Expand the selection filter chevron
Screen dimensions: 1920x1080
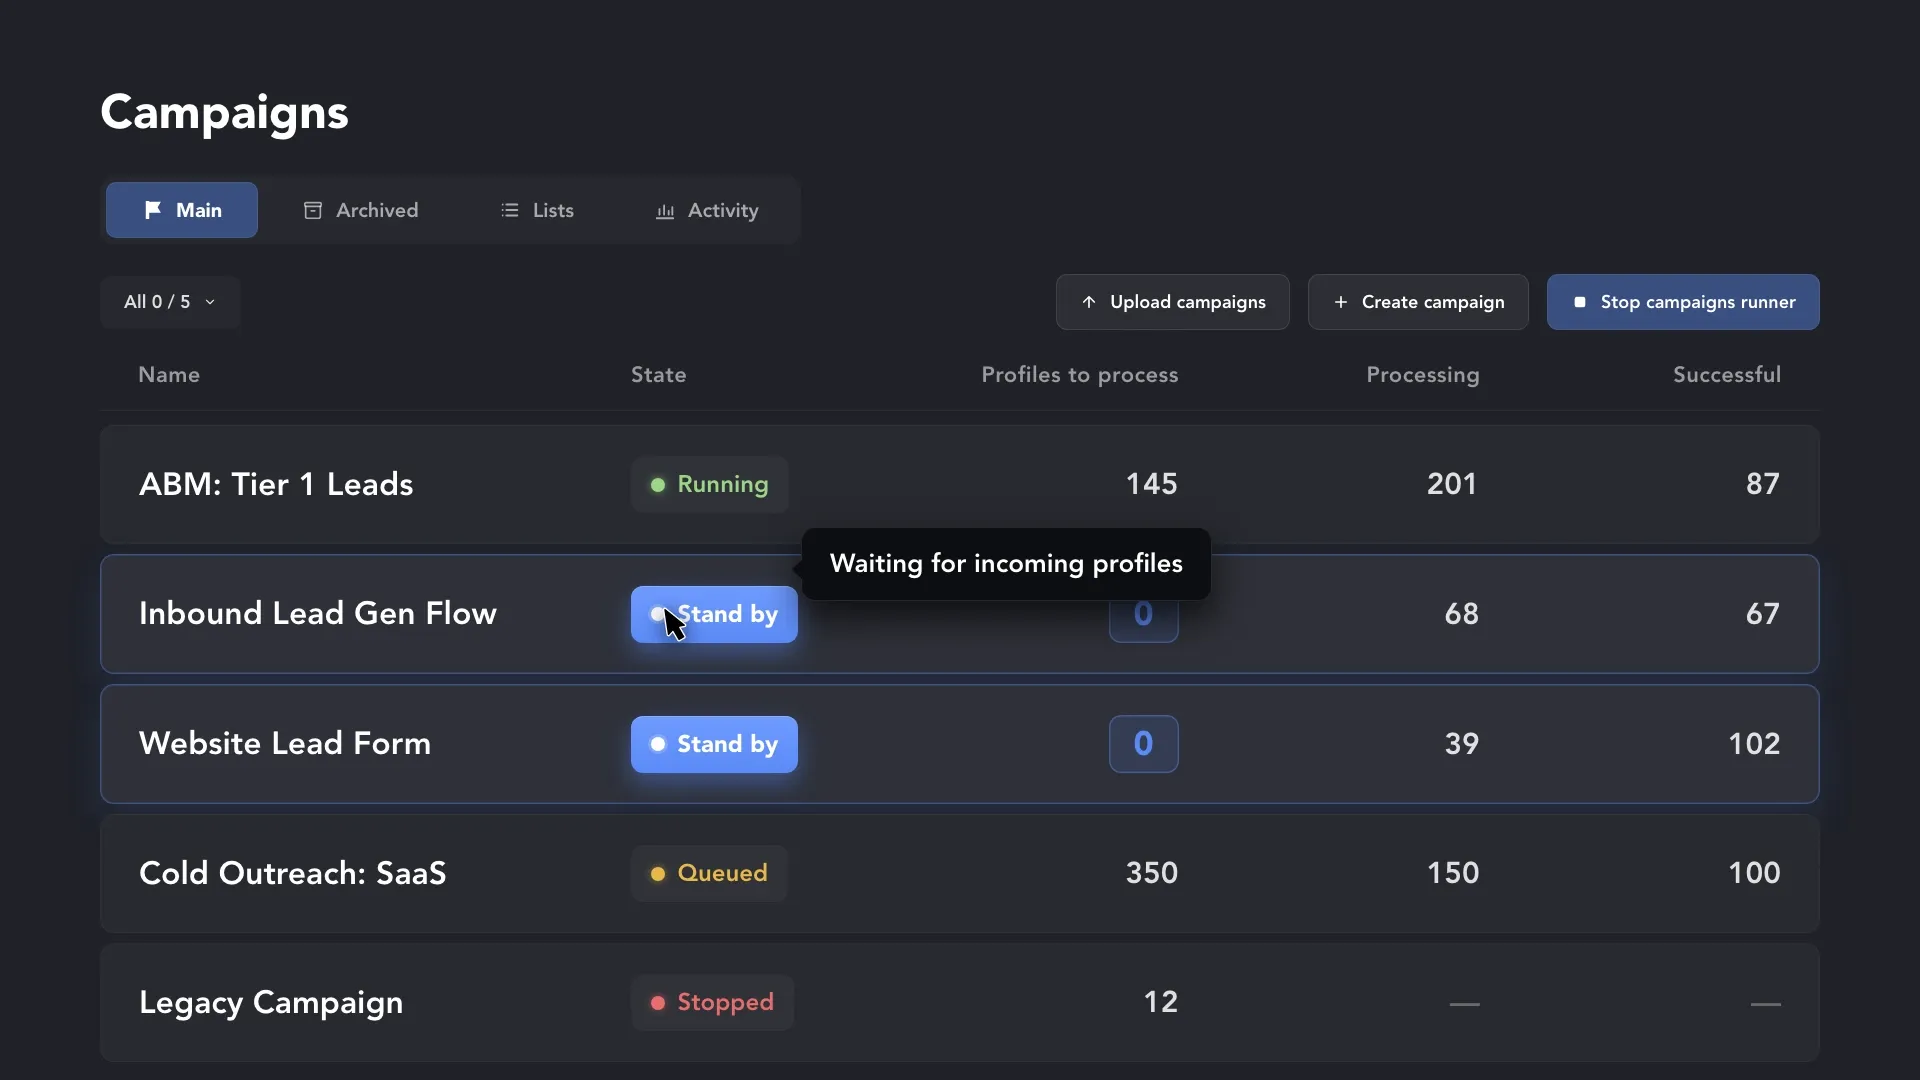[x=210, y=302]
